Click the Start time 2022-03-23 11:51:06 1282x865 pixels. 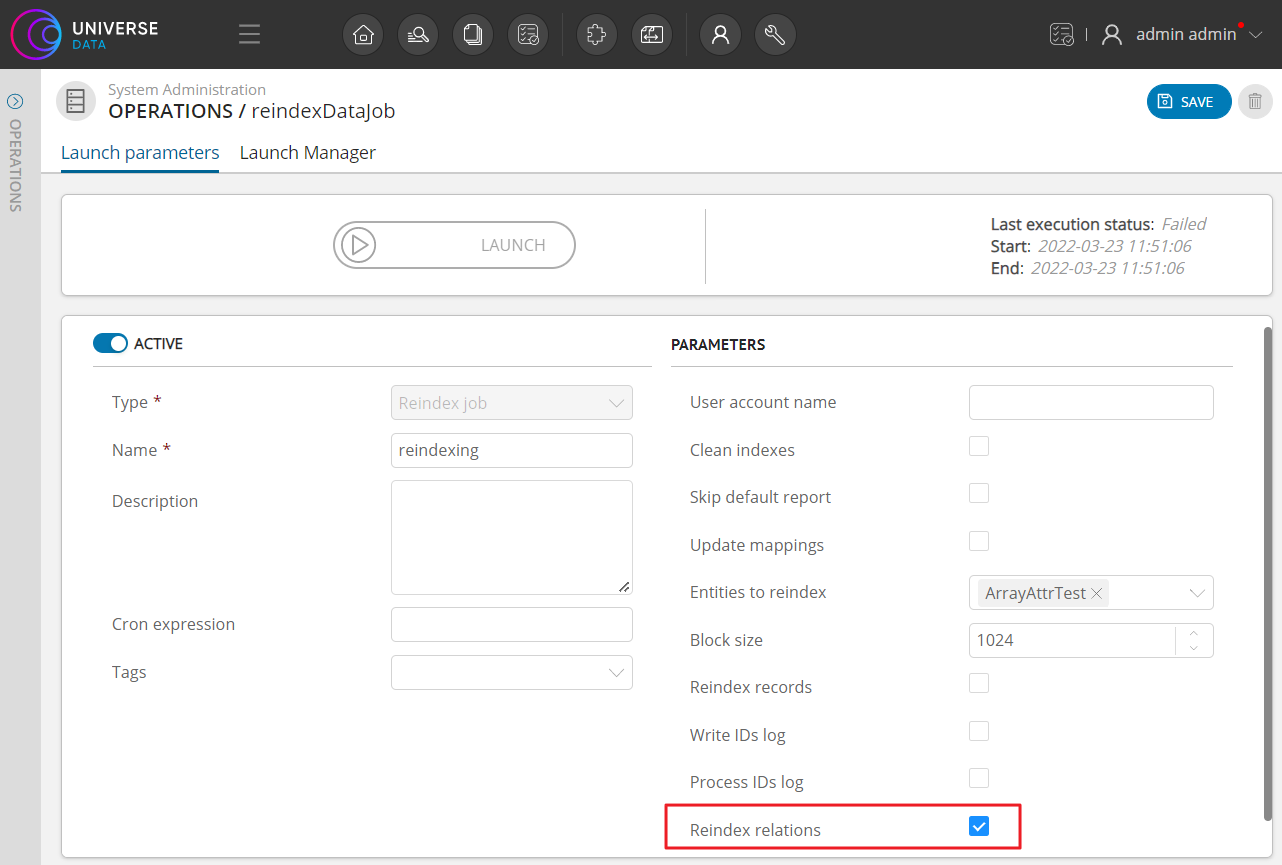coord(1114,246)
